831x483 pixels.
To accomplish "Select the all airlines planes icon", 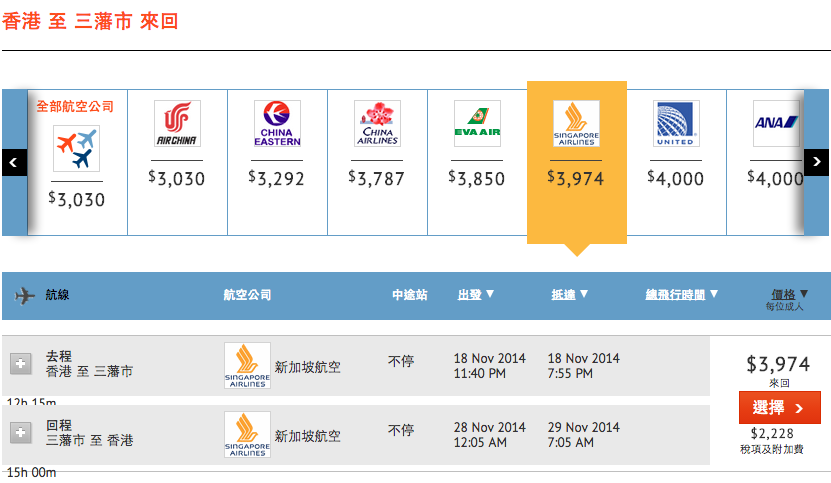I will (x=76, y=148).
